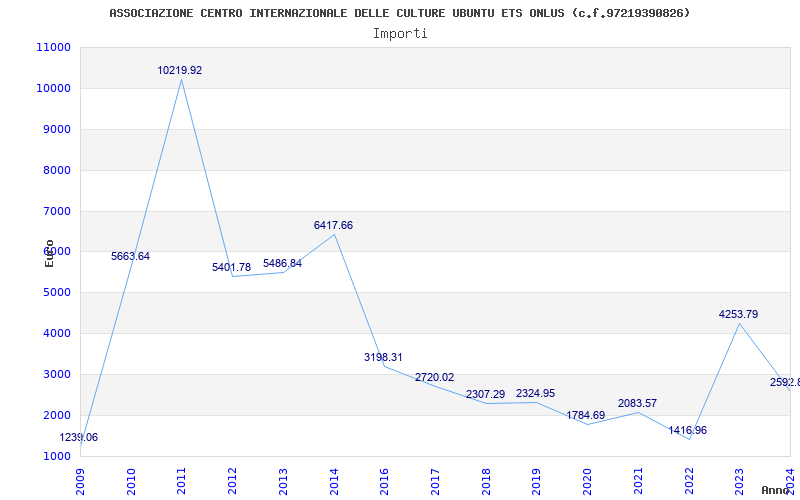Click the x-axis year 2009

pos(80,482)
